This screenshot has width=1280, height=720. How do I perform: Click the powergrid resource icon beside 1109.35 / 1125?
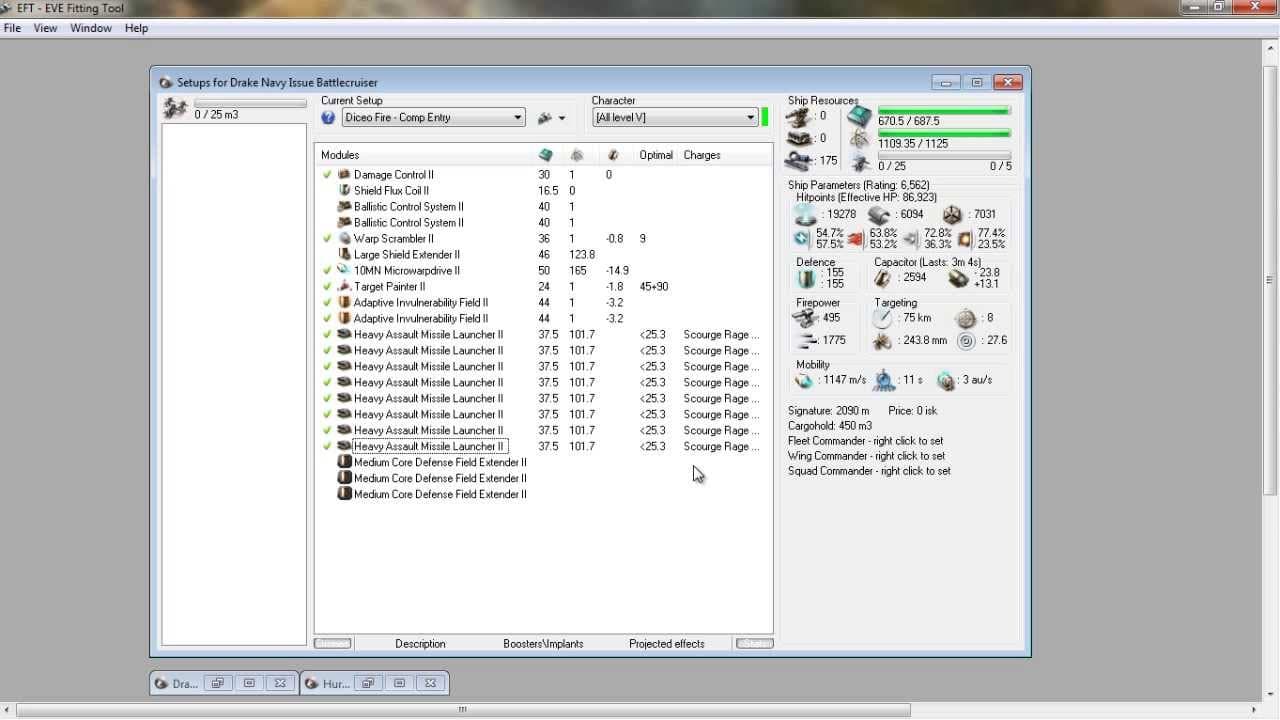(x=859, y=139)
